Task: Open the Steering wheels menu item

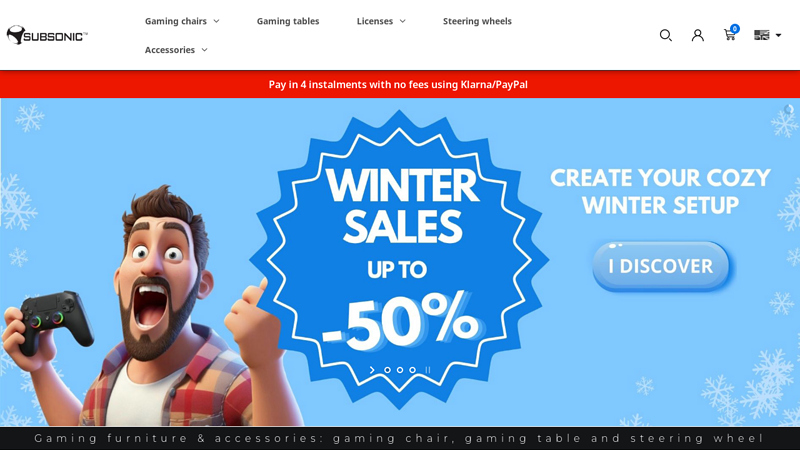Action: click(x=477, y=21)
